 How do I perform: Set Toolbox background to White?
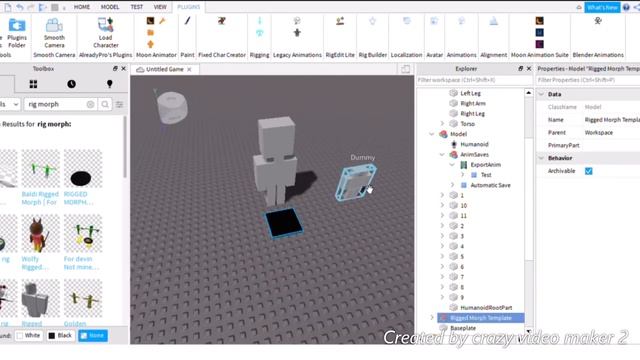(29, 336)
